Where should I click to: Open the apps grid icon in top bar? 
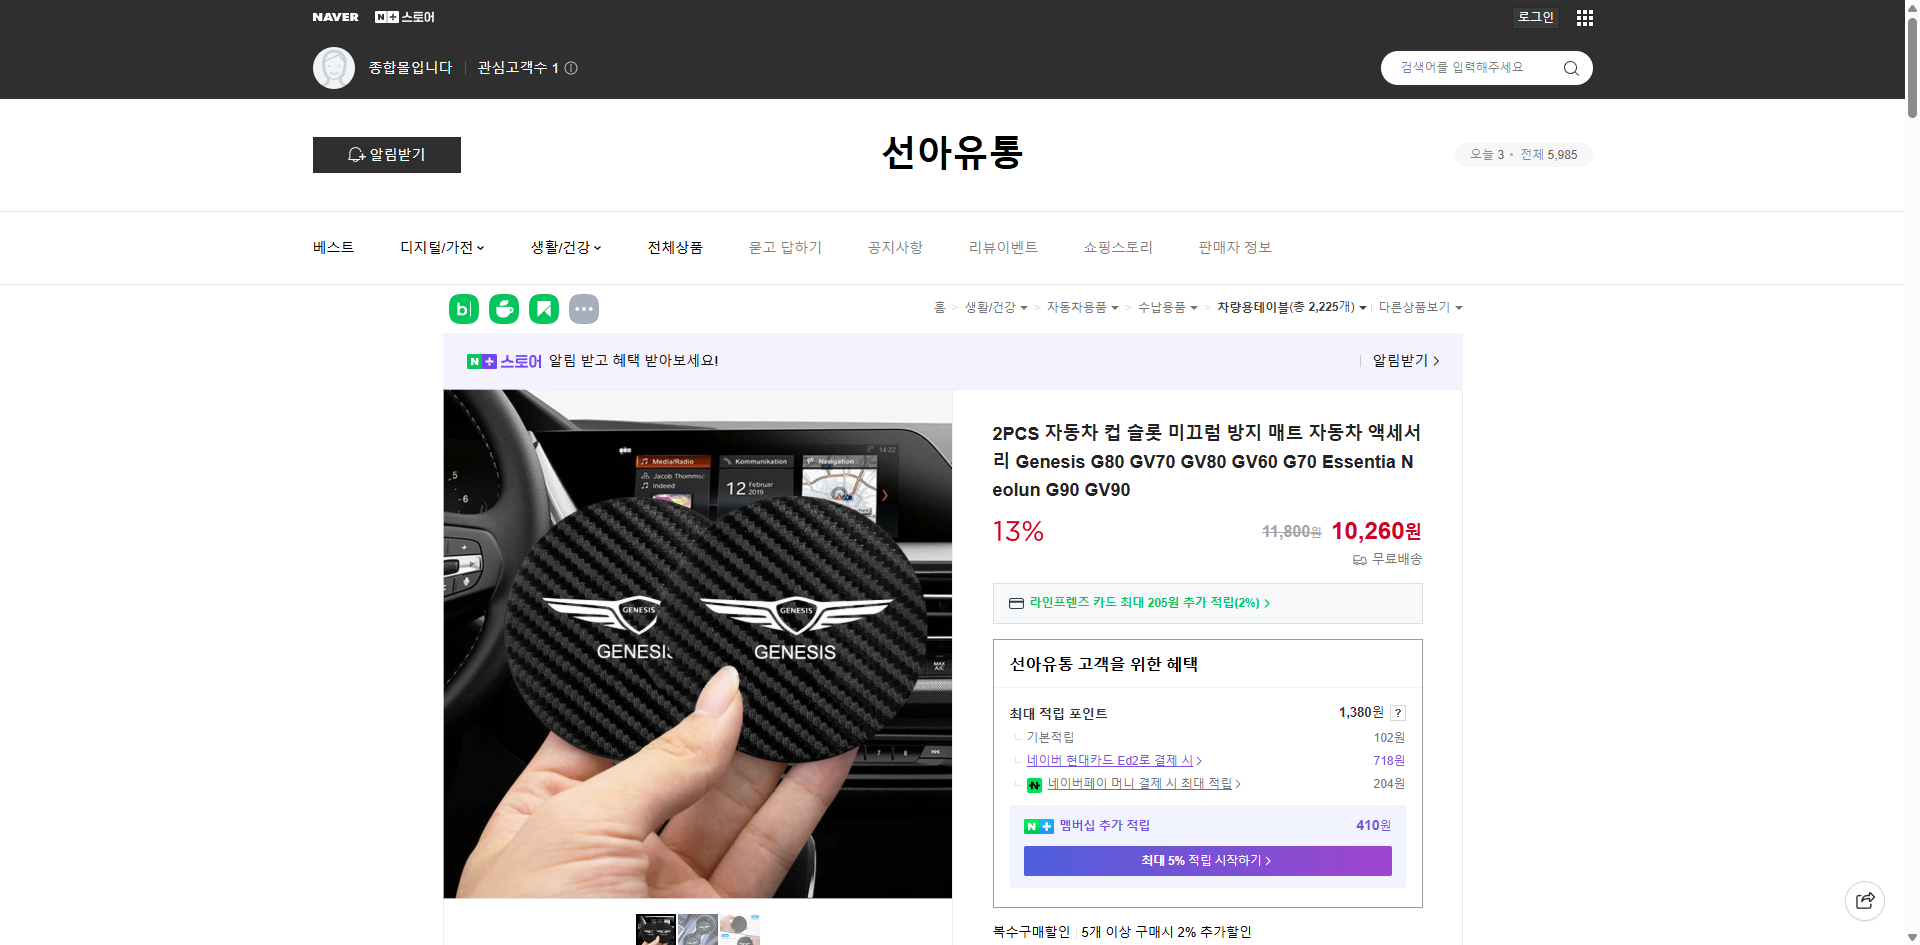coord(1583,17)
